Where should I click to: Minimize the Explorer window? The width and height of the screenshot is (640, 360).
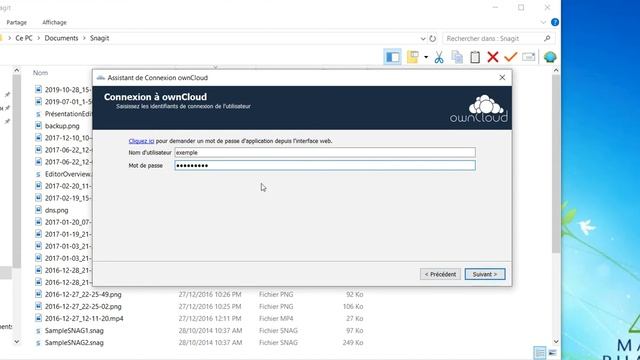coord(495,7)
